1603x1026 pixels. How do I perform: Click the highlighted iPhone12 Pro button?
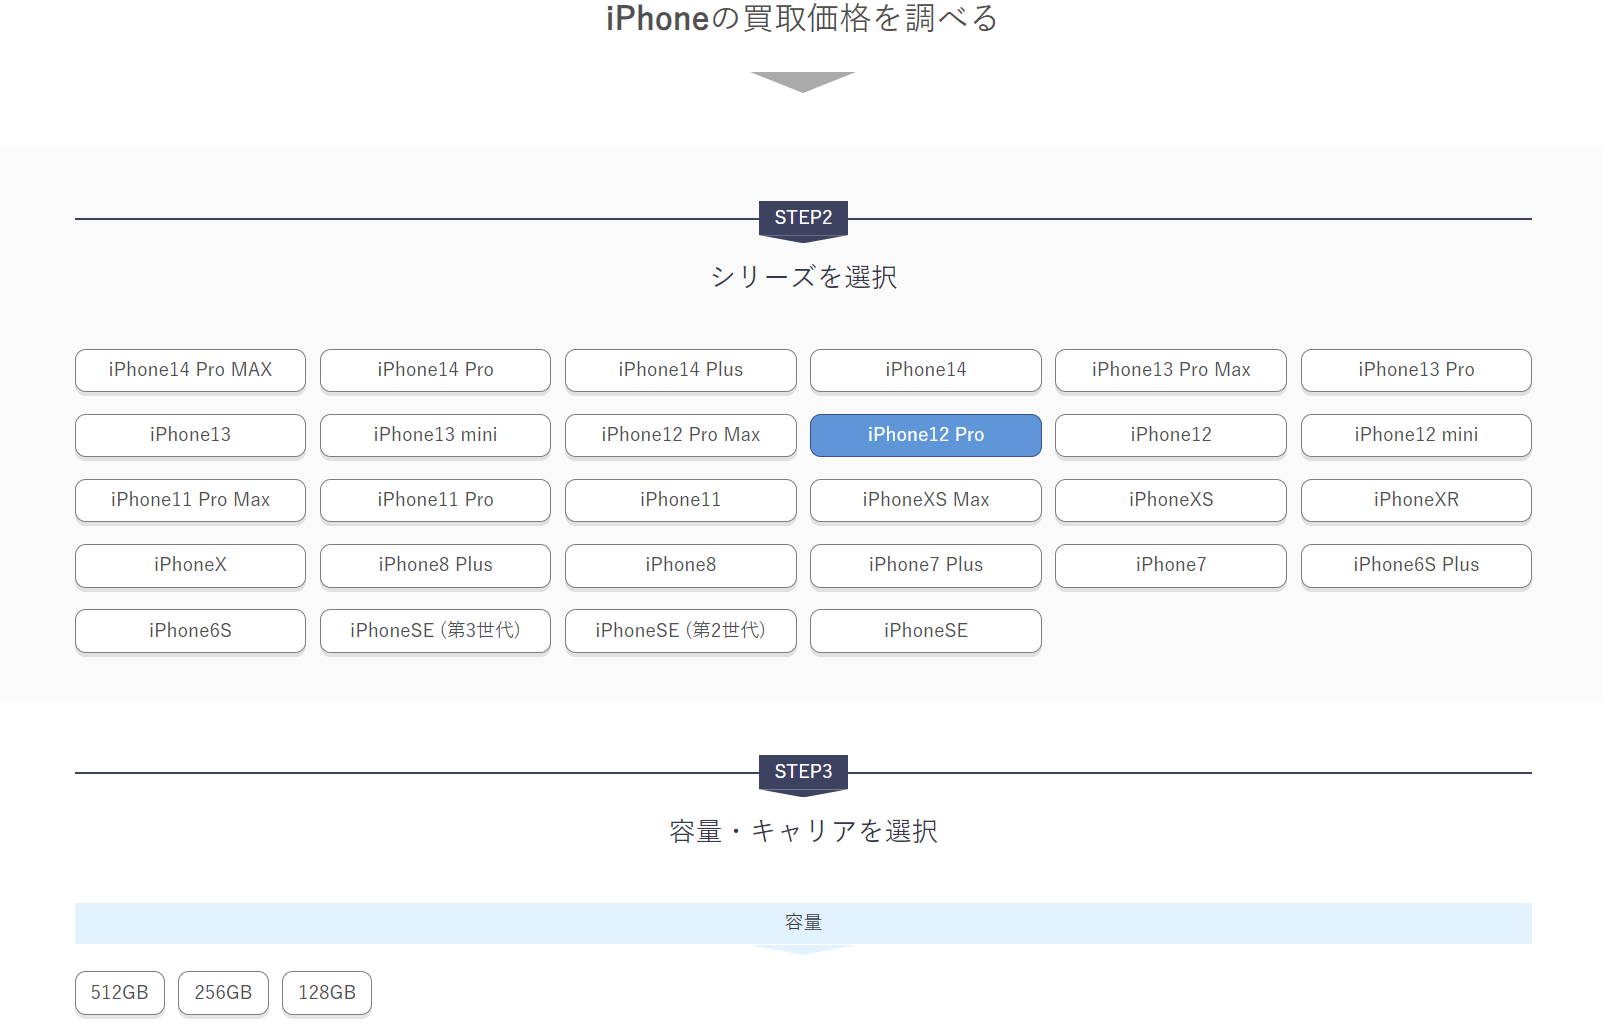click(x=925, y=435)
